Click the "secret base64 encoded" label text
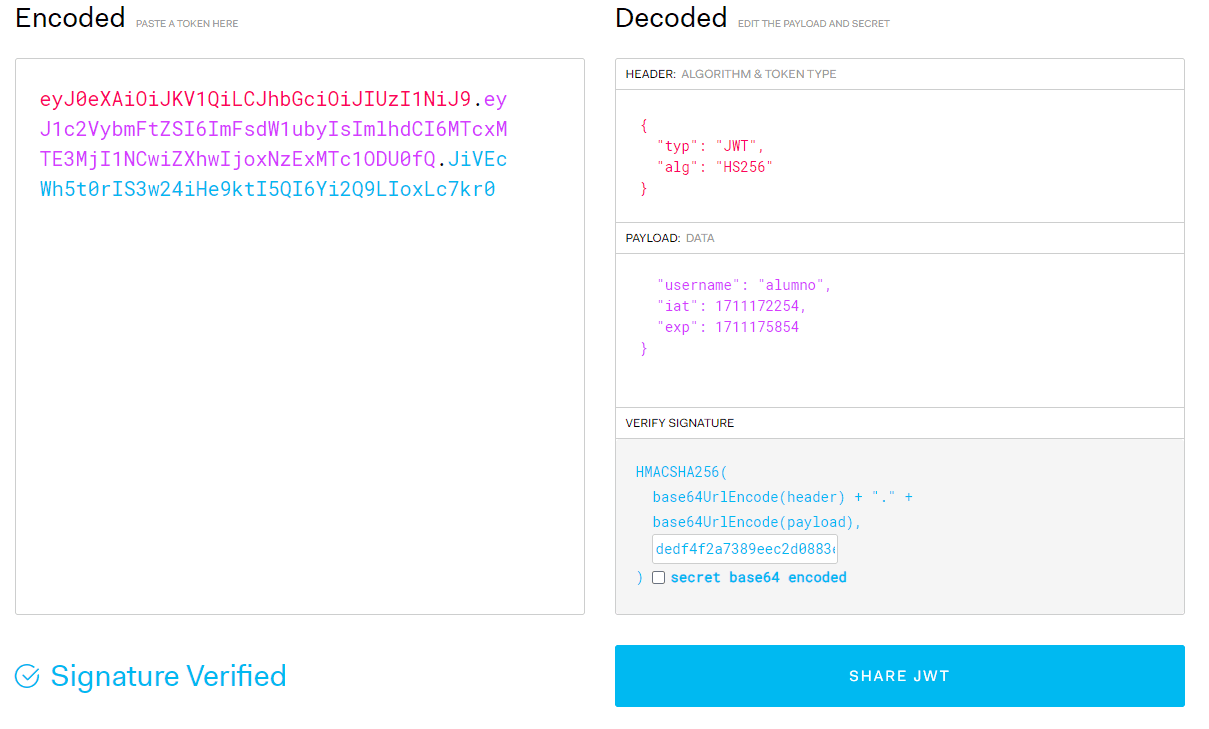This screenshot has height=729, width=1209. pyautogui.click(x=758, y=578)
